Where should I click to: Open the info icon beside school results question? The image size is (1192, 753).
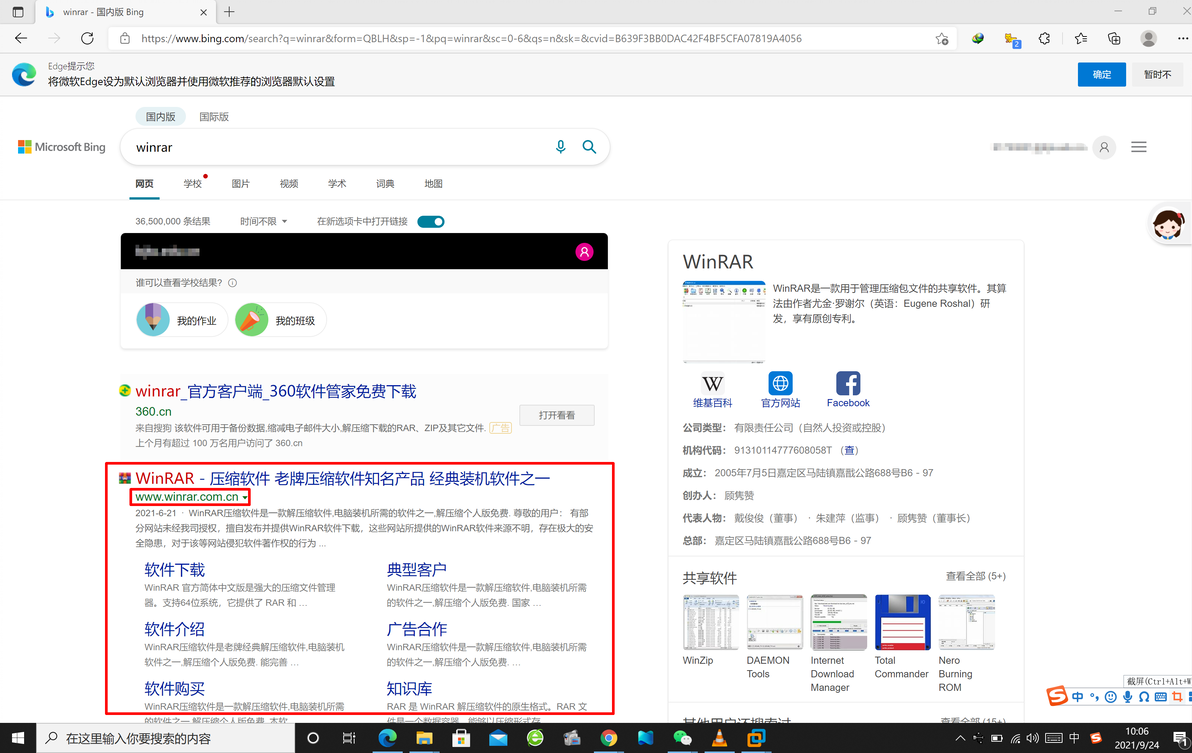(x=233, y=283)
